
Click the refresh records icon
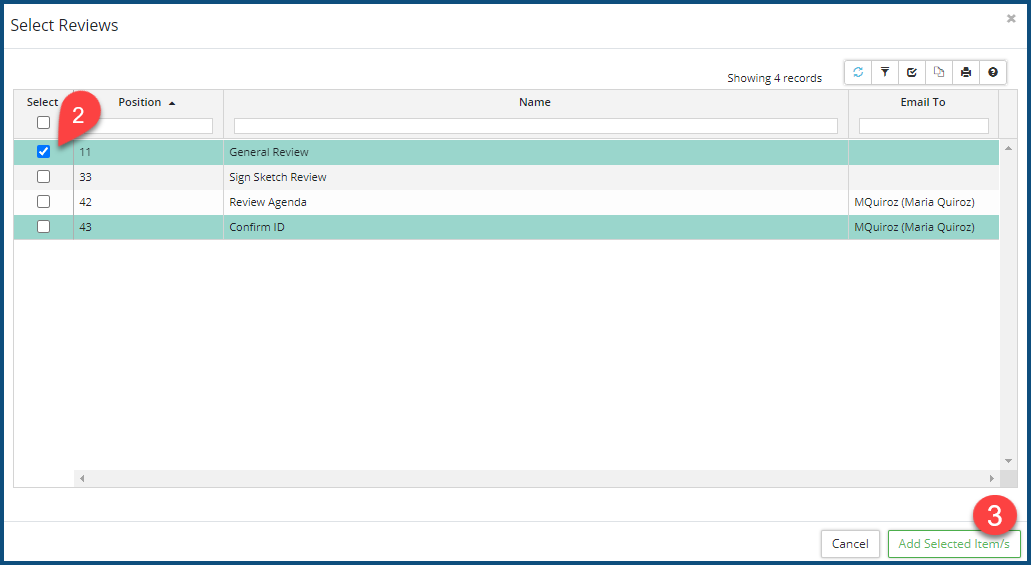pyautogui.click(x=858, y=73)
